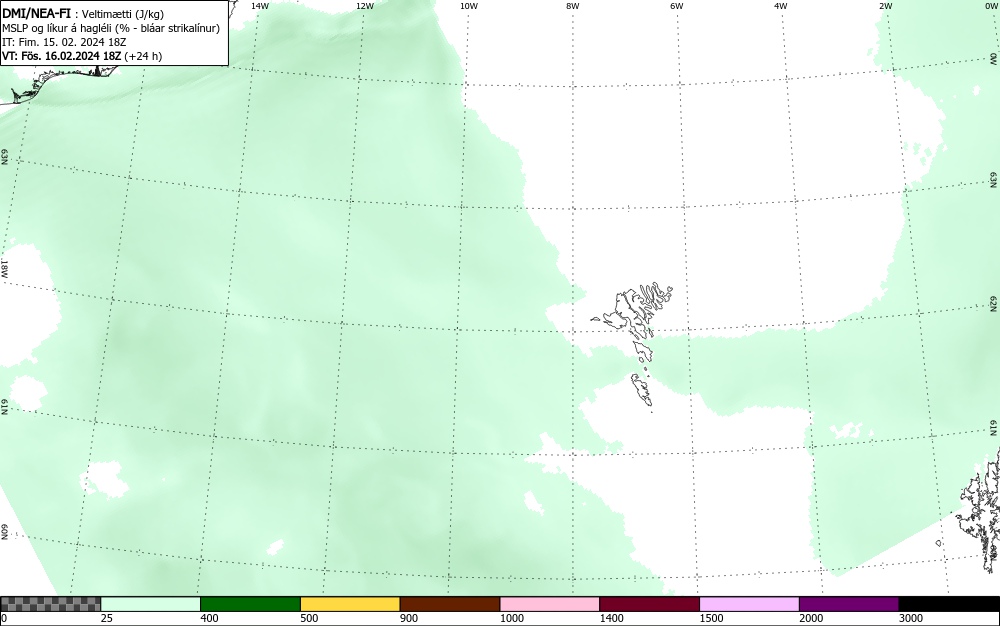Viewport: 1000px width, 626px height.
Task: Click the maroon 1400-1500 legend swatch
Action: (x=649, y=604)
